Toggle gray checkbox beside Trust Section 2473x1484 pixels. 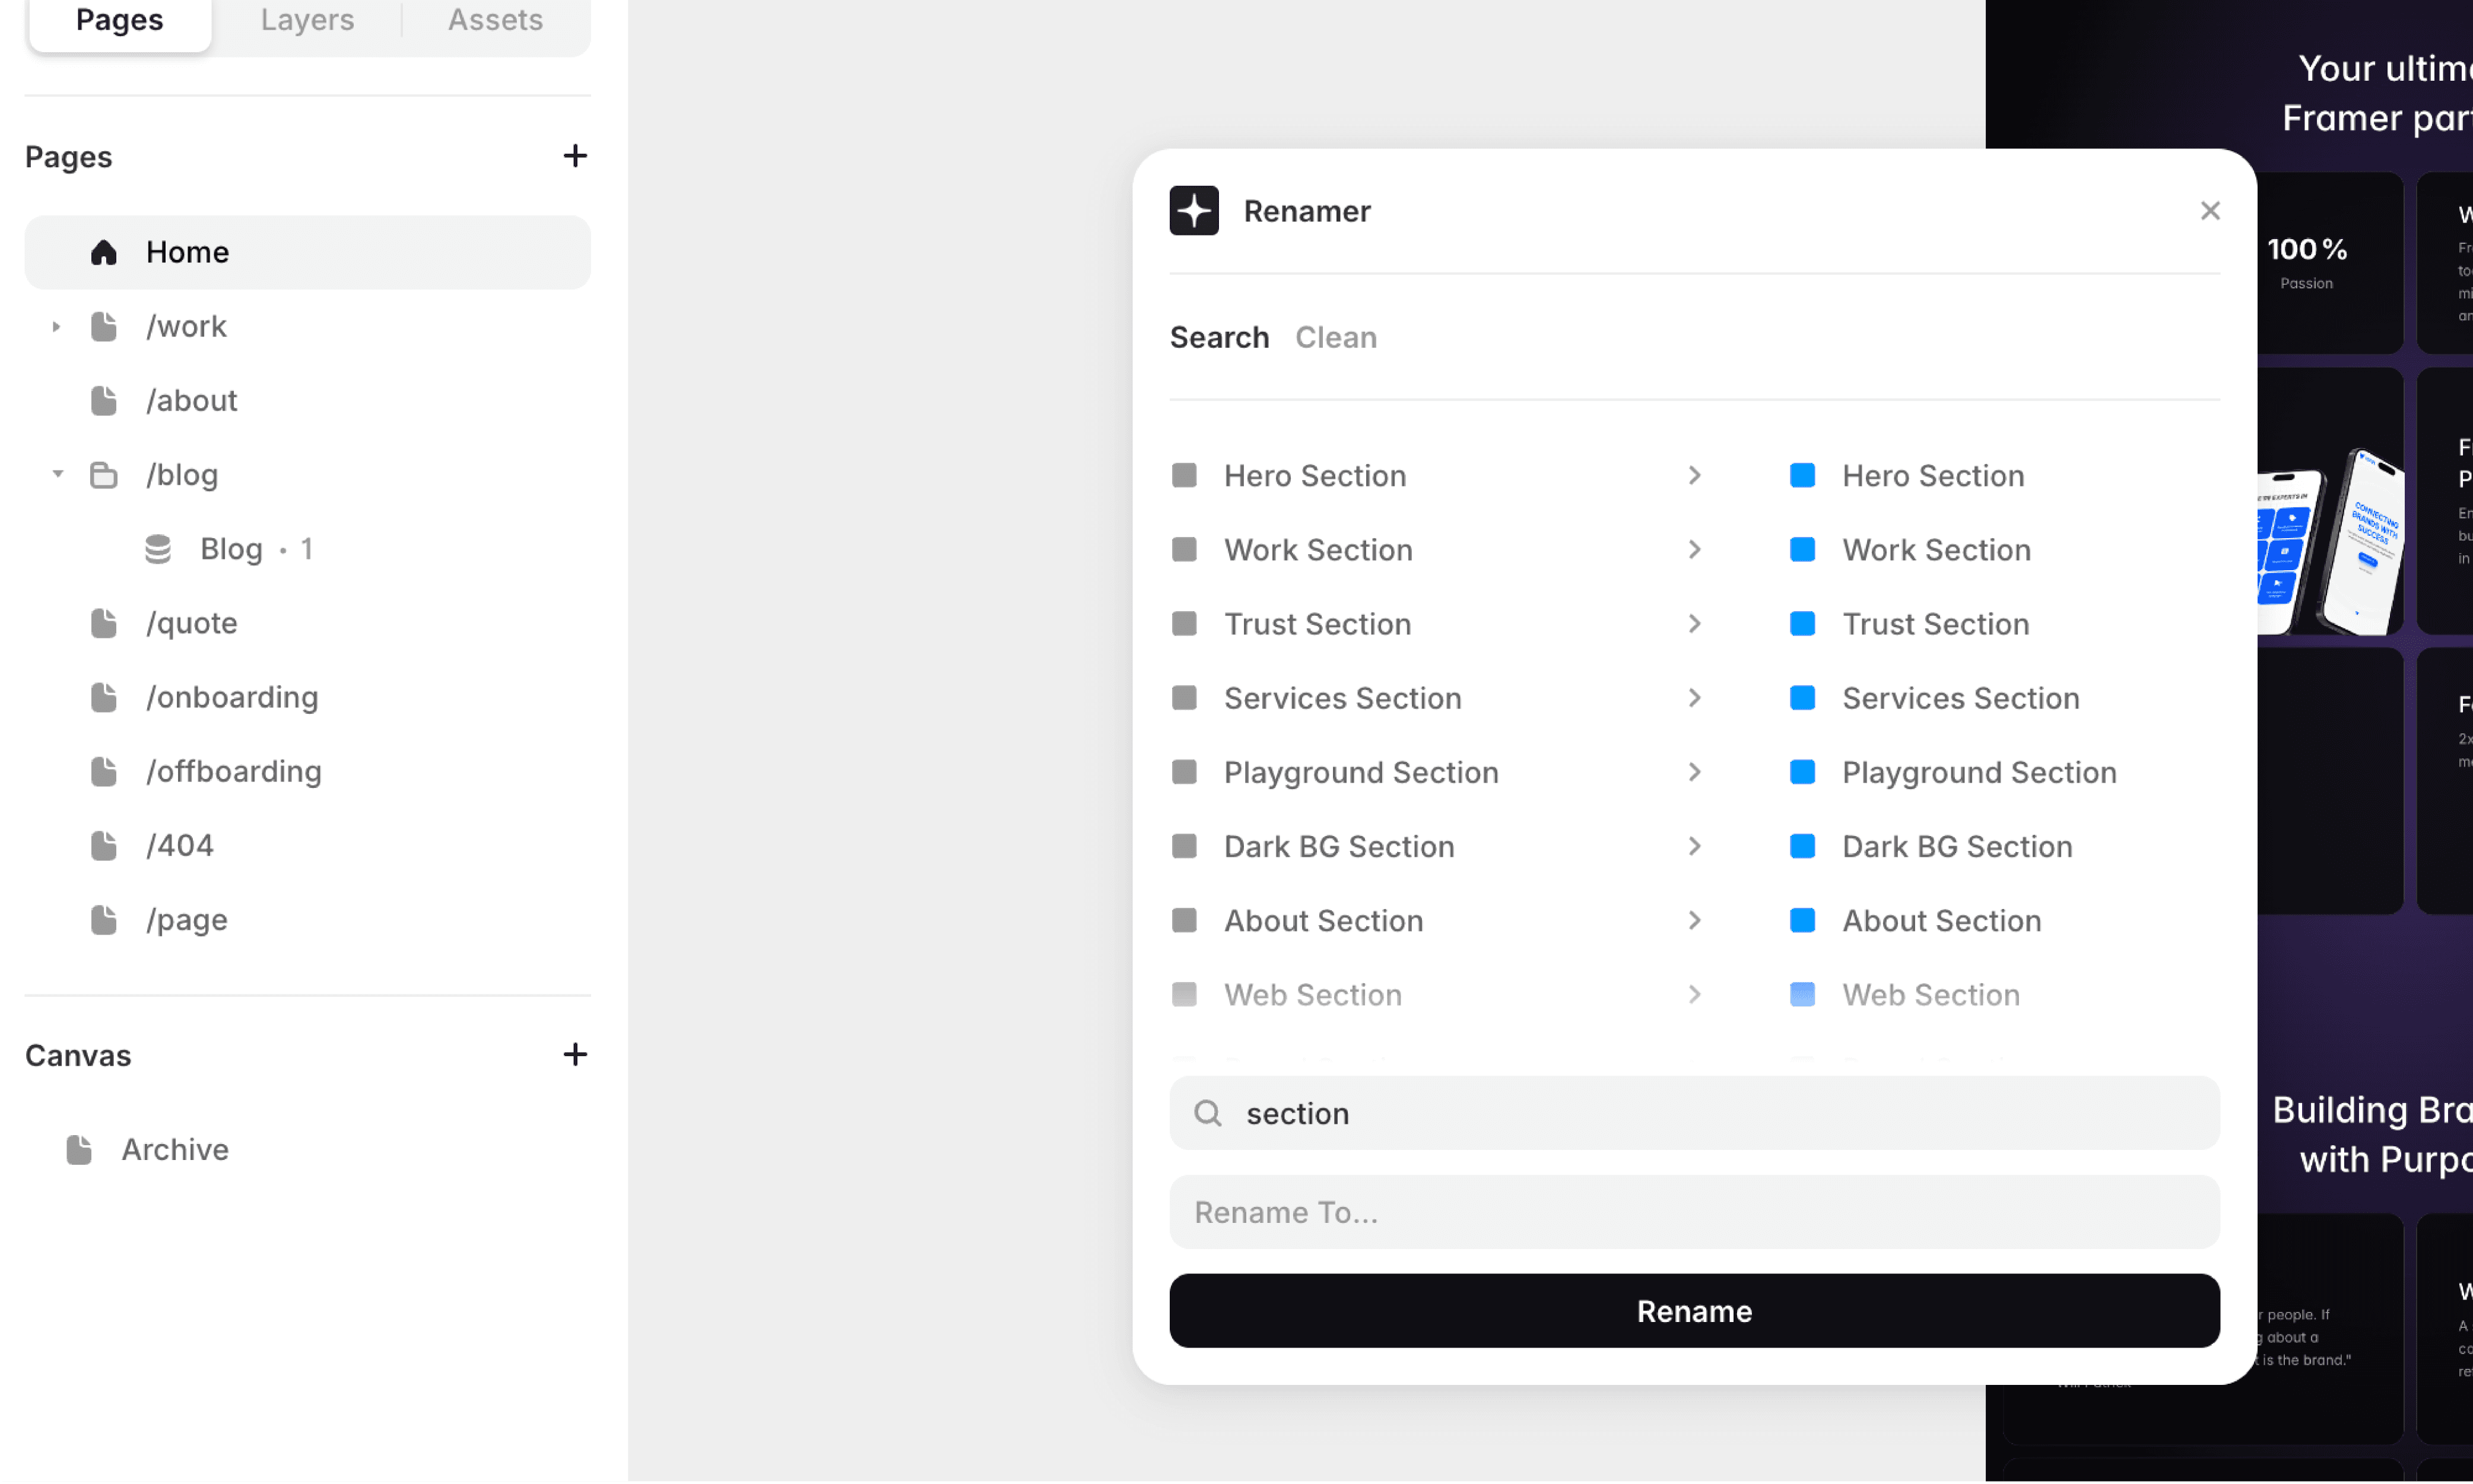[x=1184, y=624]
